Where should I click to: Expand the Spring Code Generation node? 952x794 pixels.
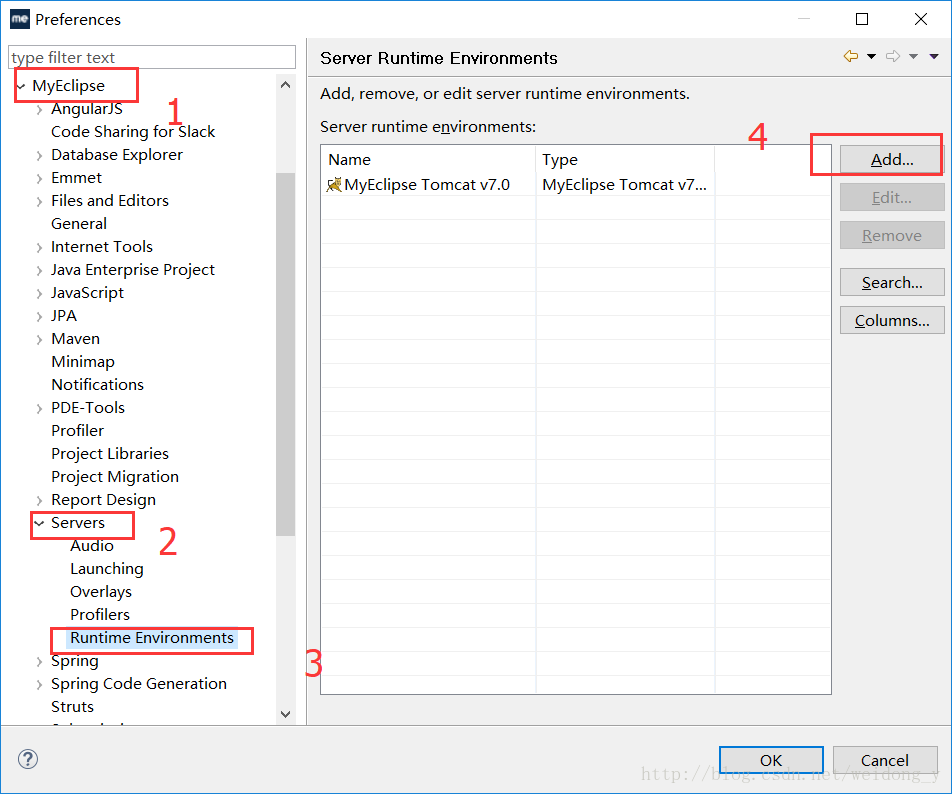[39, 685]
